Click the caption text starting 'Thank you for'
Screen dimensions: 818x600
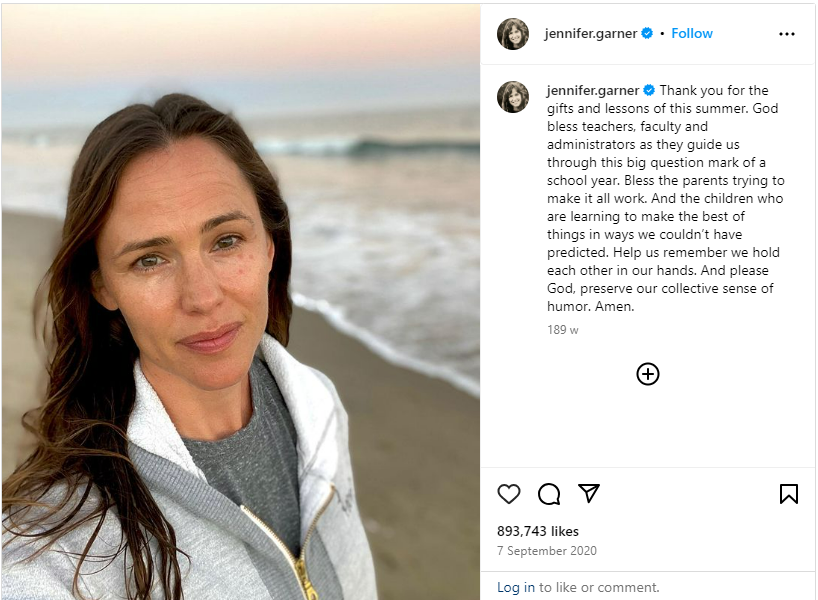(665, 198)
